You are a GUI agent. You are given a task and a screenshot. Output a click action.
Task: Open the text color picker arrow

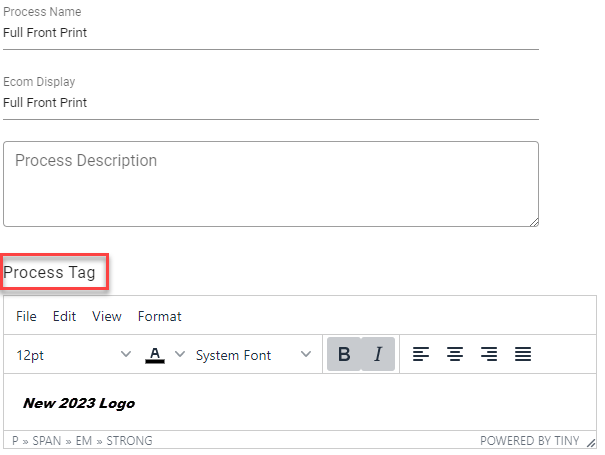tap(180, 354)
